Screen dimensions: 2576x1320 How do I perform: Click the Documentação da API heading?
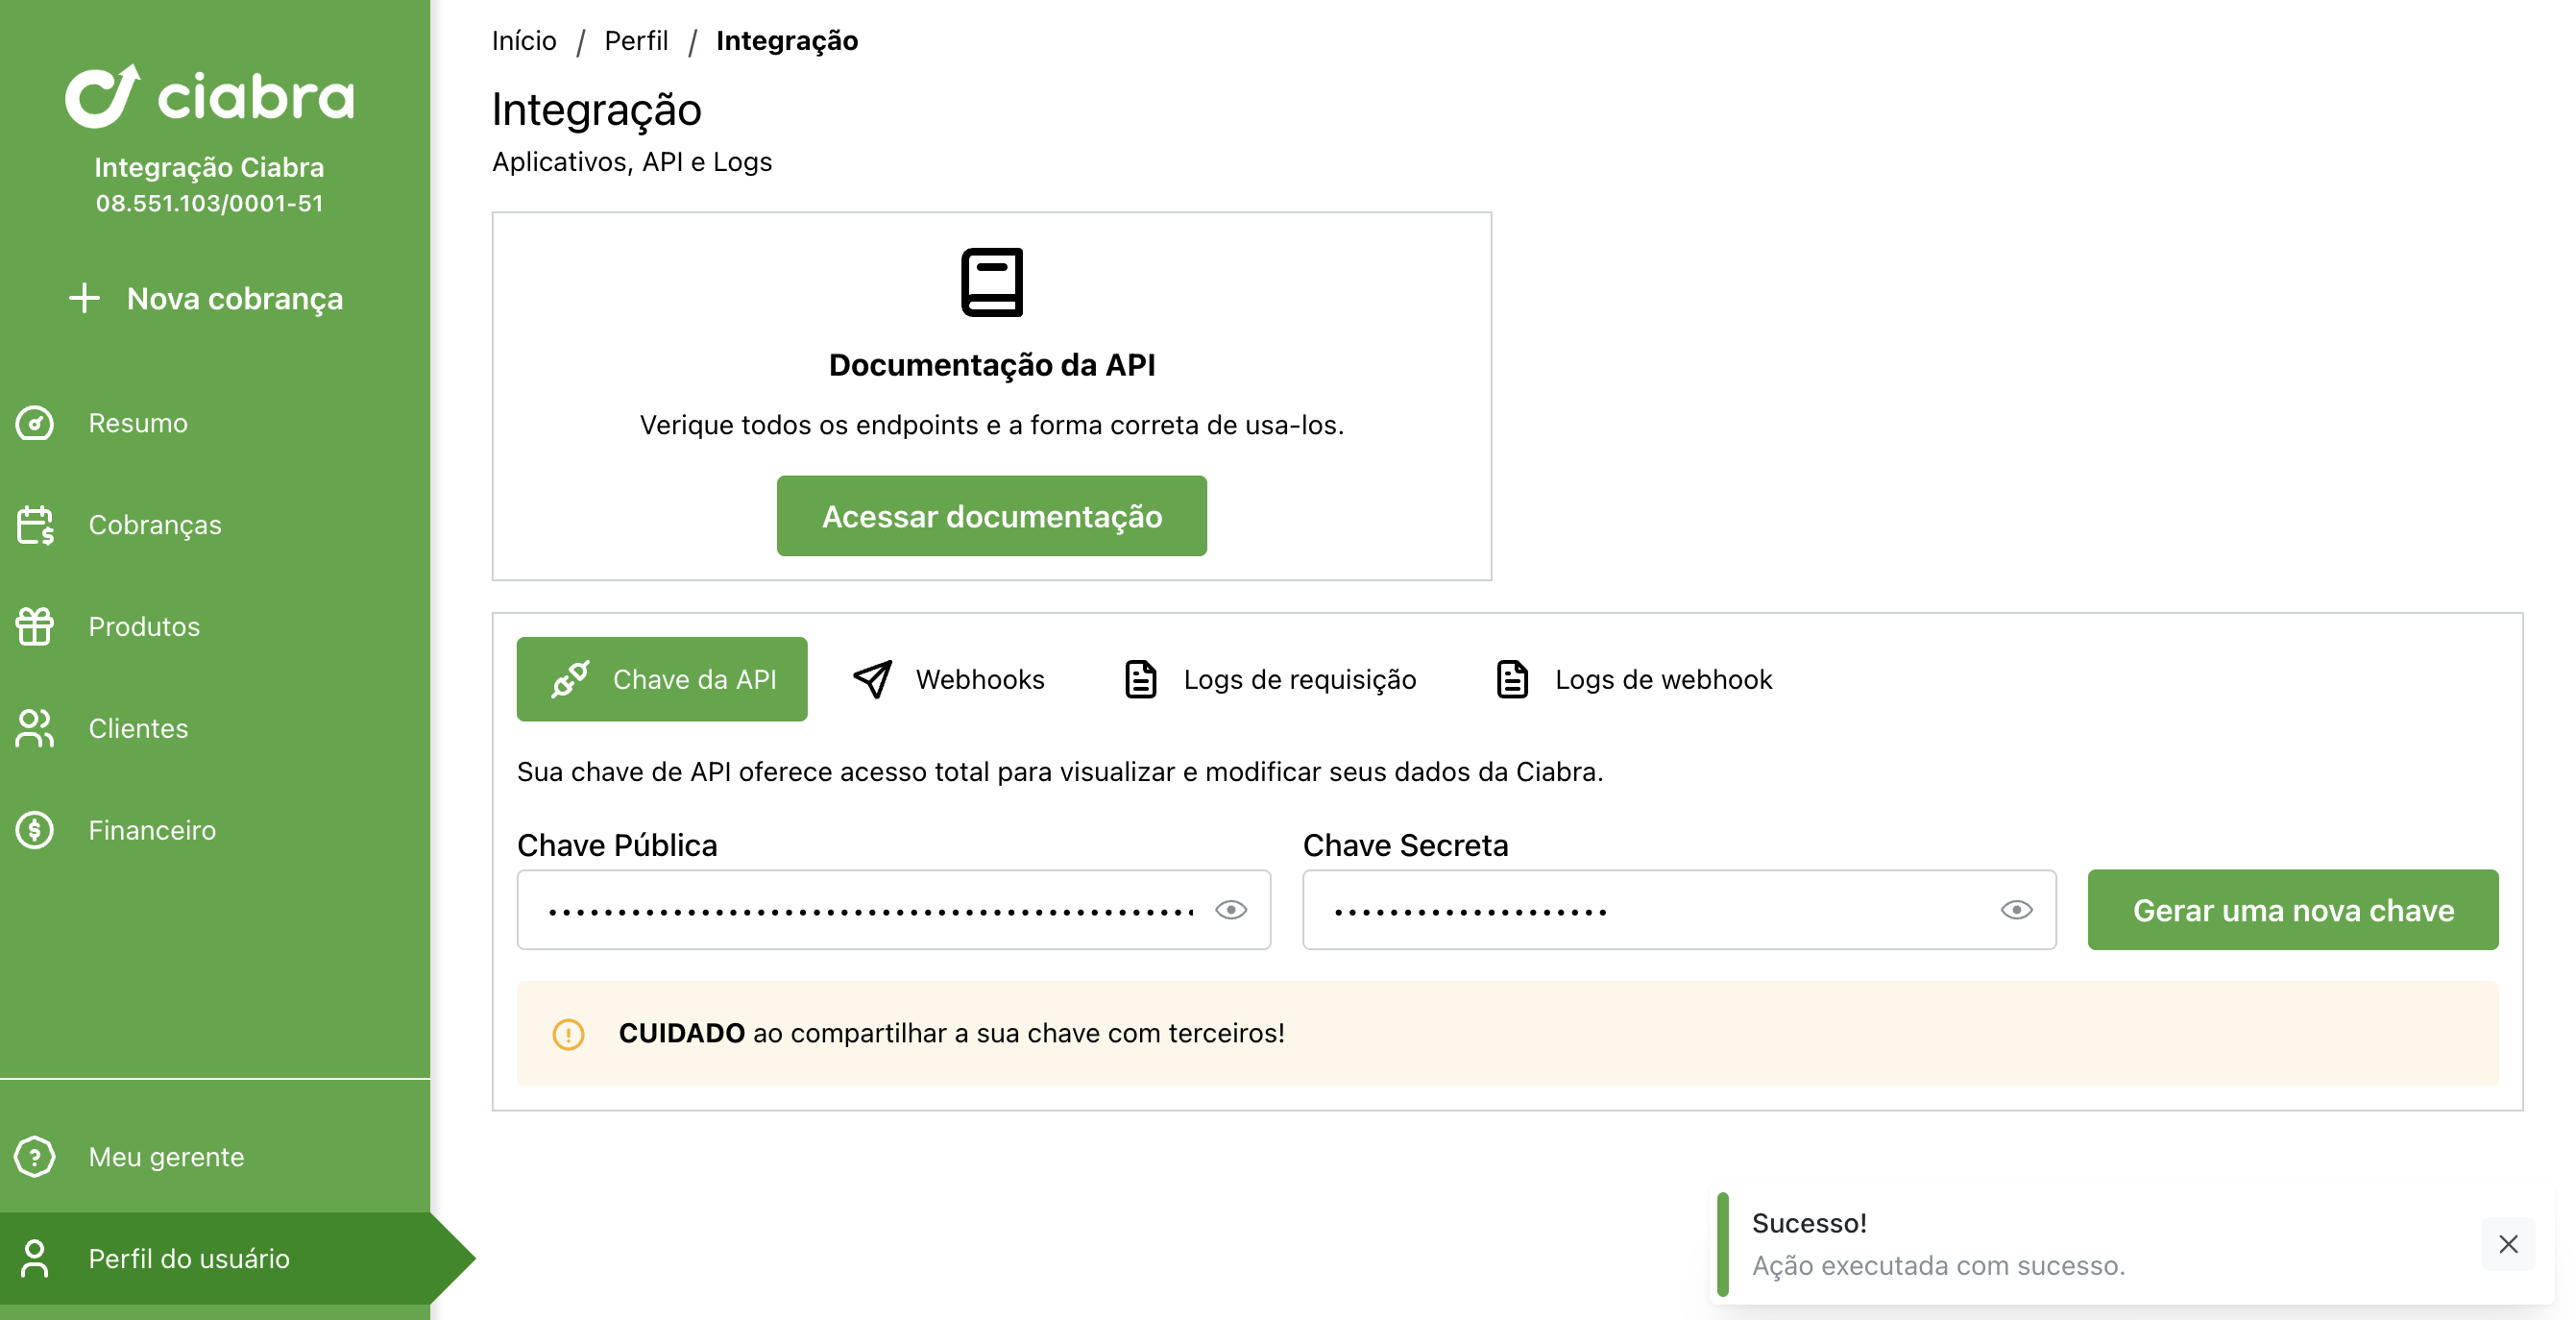992,365
